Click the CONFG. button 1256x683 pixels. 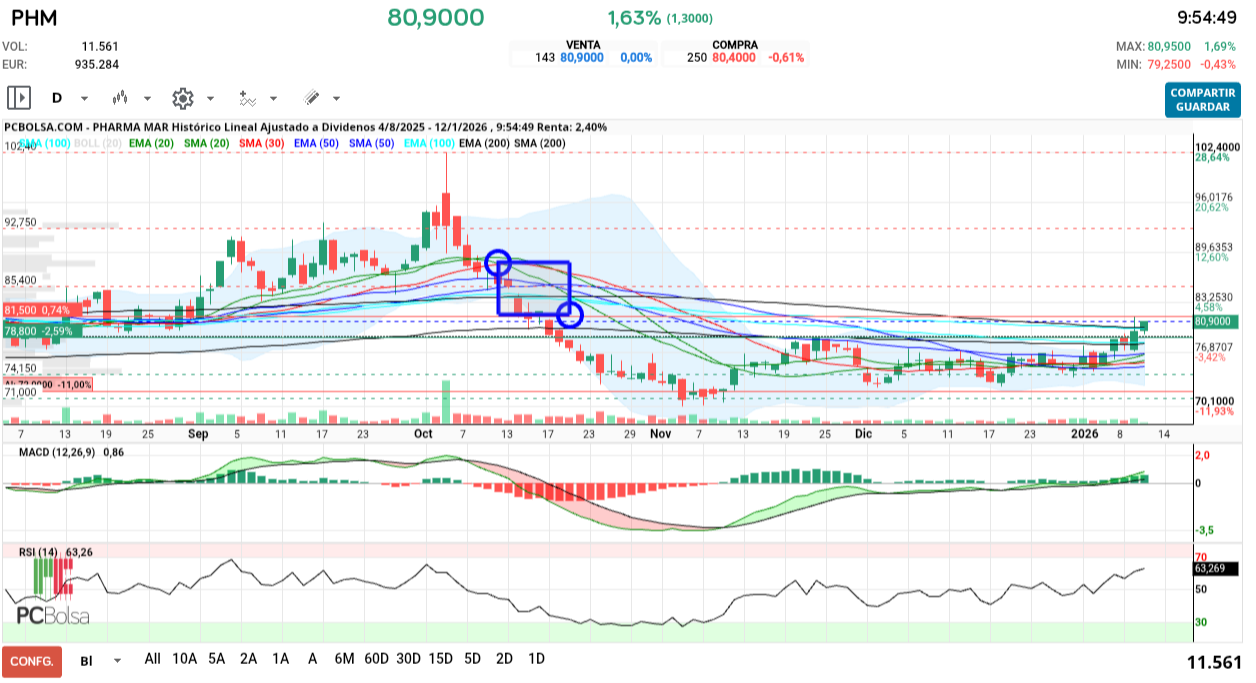click(x=31, y=660)
